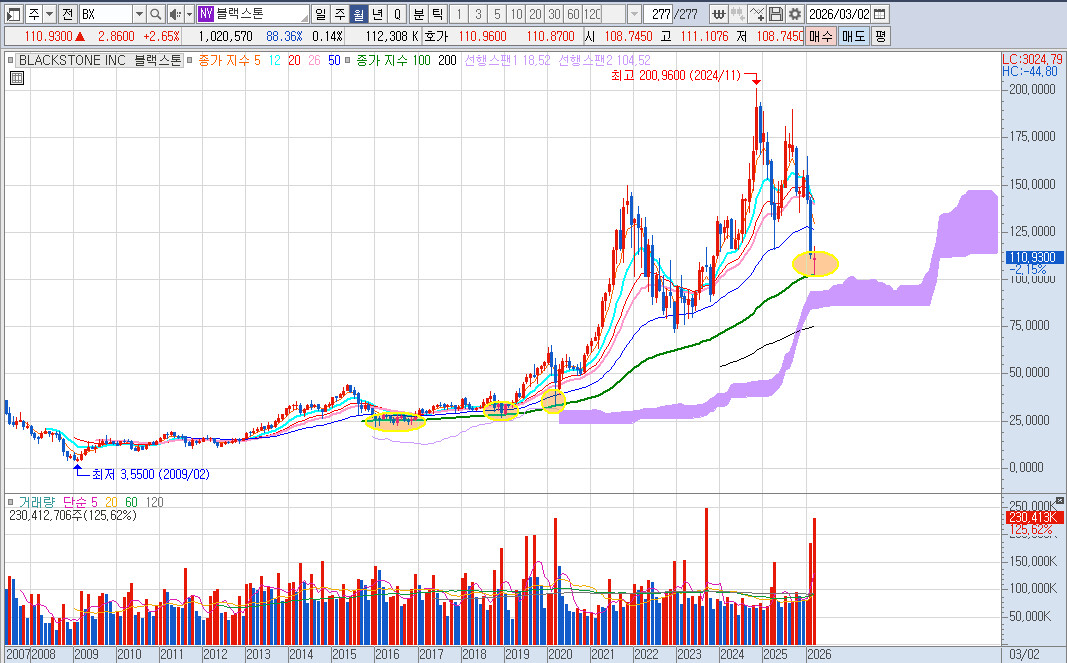Viewport: 1067px width, 663px height.
Task: Click the floppy disk save chart icon
Action: [x=775, y=14]
